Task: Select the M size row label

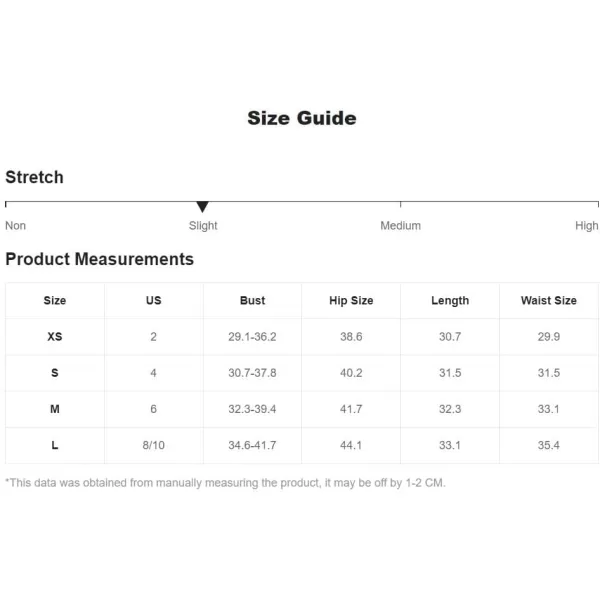Action: [x=55, y=409]
